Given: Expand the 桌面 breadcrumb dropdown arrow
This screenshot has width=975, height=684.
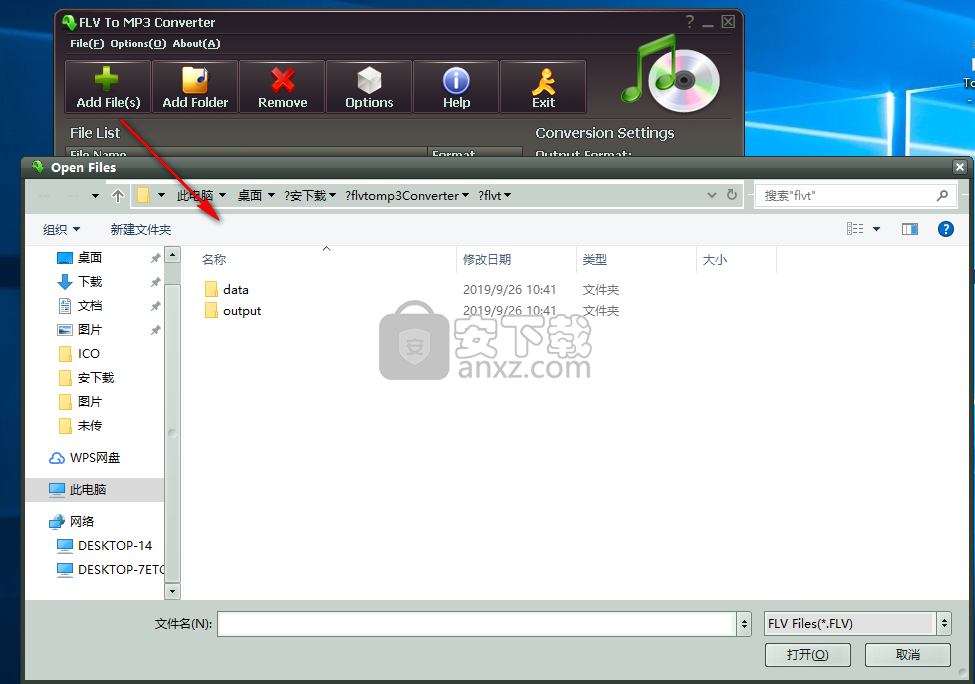Looking at the screenshot, I should 271,196.
